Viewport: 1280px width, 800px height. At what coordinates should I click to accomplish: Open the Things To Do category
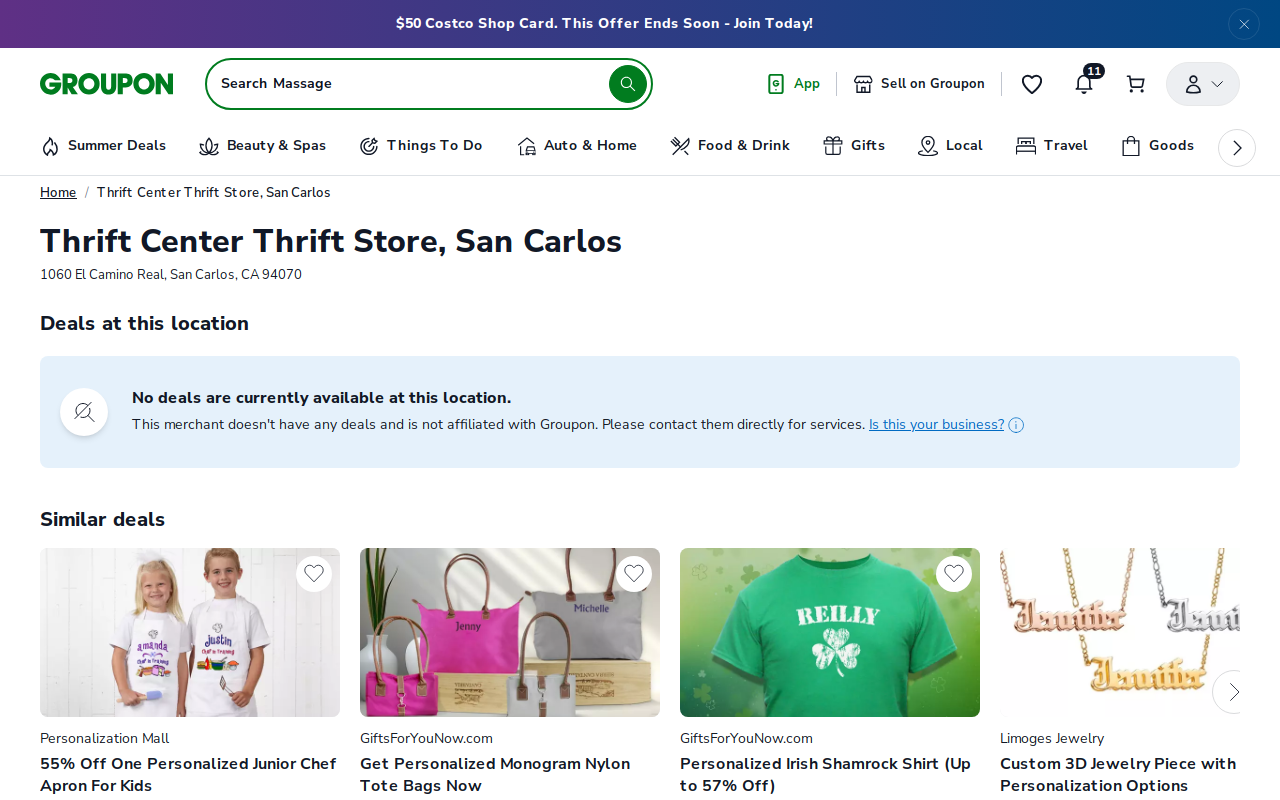click(421, 146)
